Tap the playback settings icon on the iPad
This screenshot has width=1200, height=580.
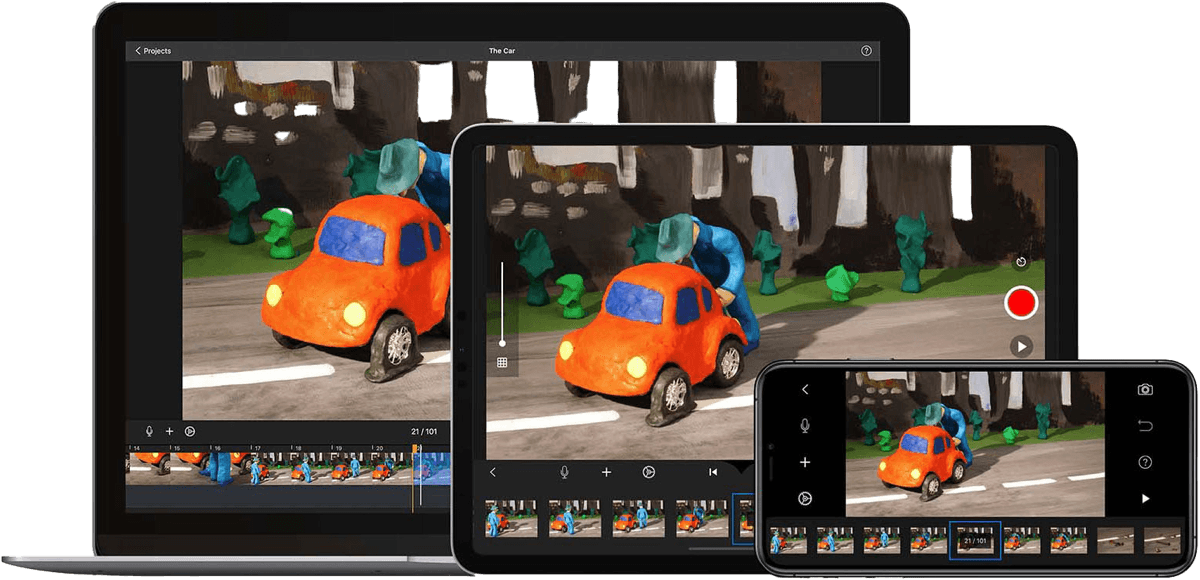tap(648, 472)
